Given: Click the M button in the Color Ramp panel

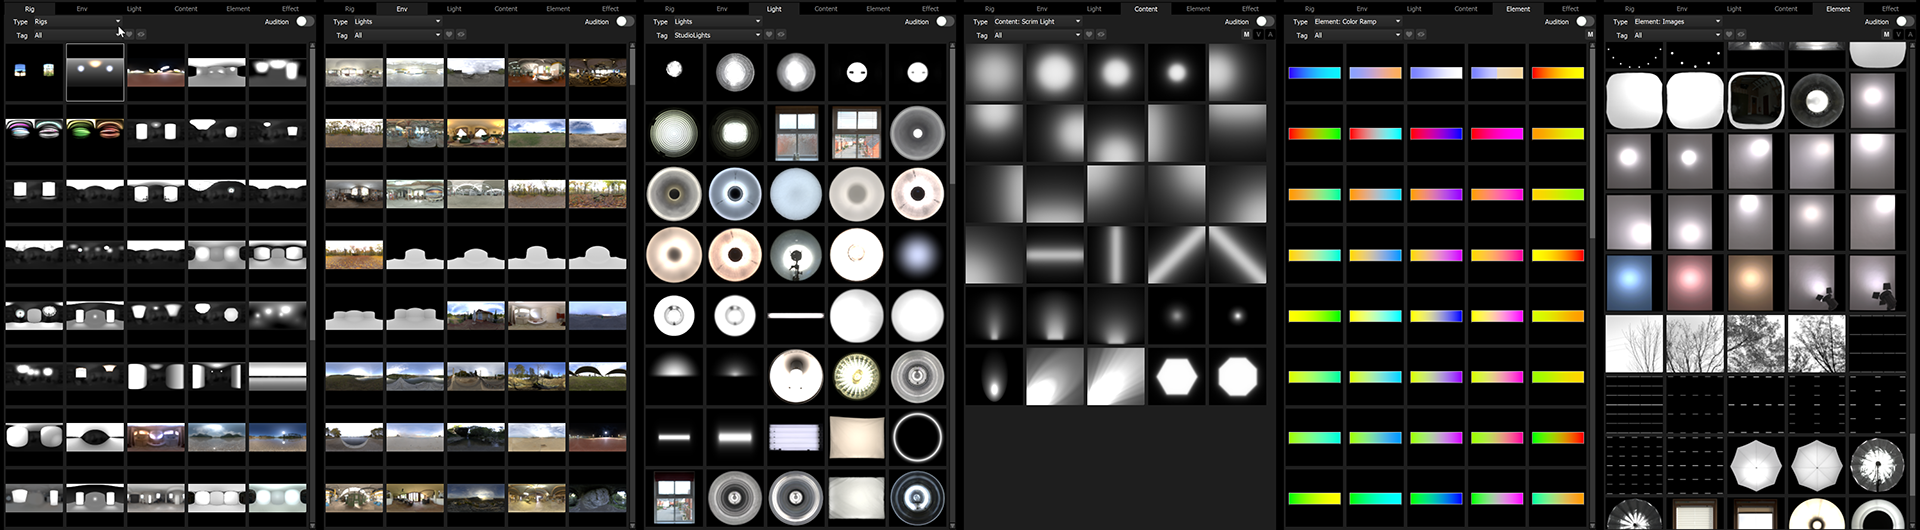Looking at the screenshot, I should tap(1590, 35).
